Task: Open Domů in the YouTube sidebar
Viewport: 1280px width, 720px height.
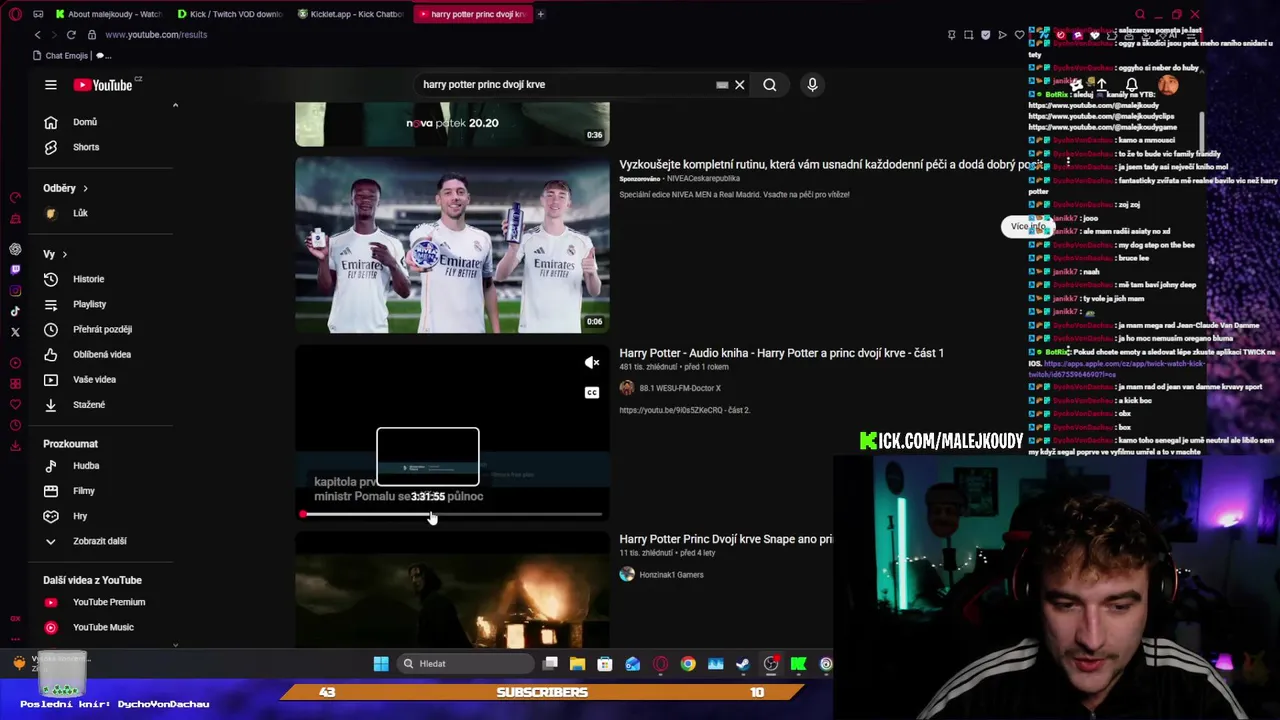Action: 85,122
